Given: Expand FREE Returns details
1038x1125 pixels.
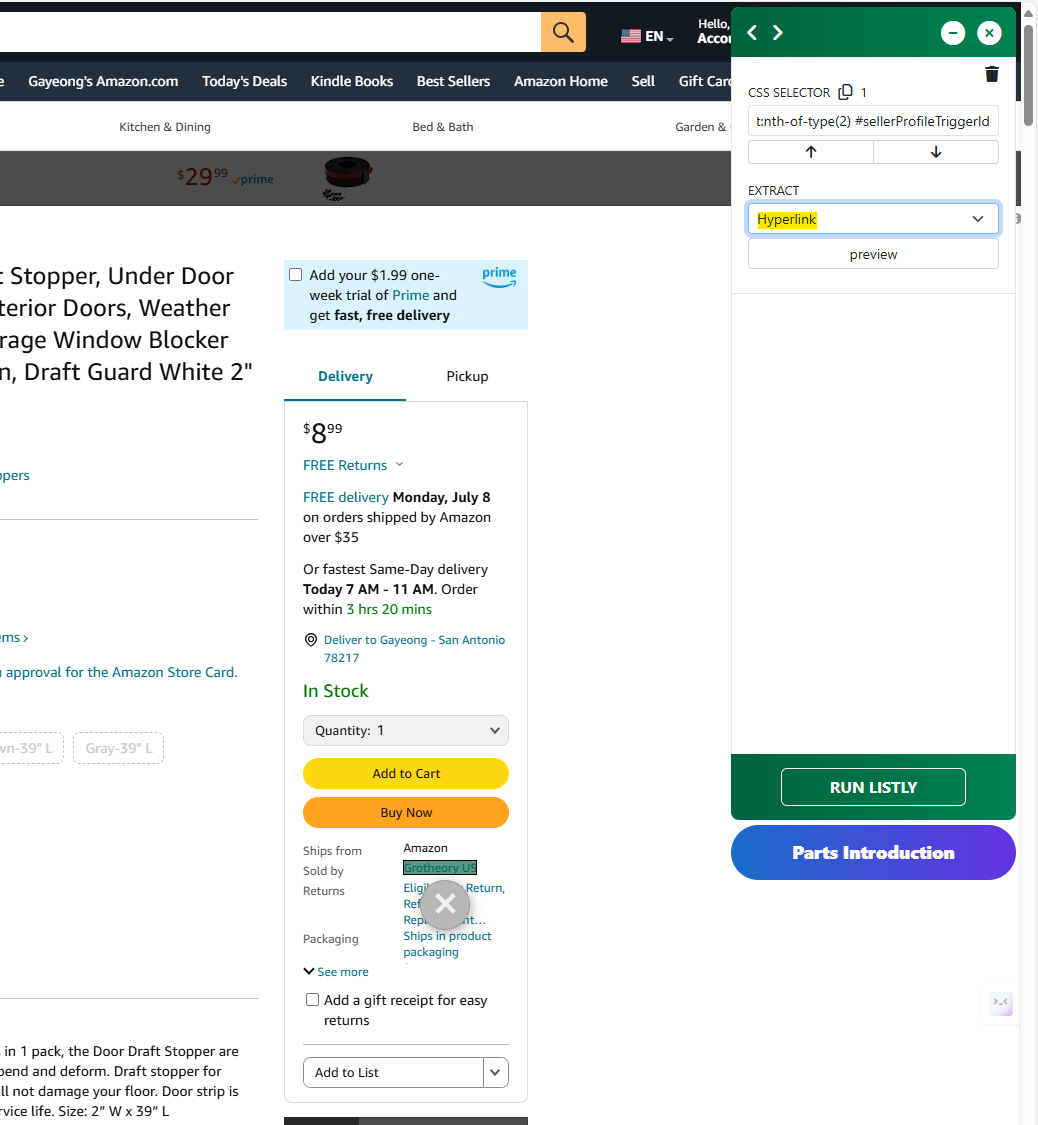Looking at the screenshot, I should tap(353, 465).
